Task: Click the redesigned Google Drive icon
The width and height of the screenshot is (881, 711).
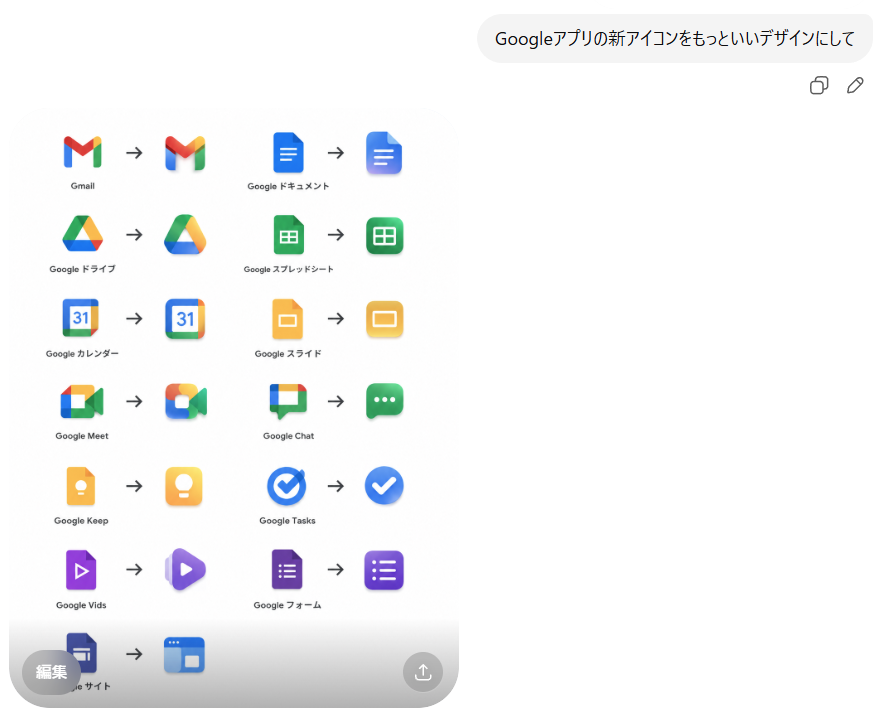Action: click(185, 234)
